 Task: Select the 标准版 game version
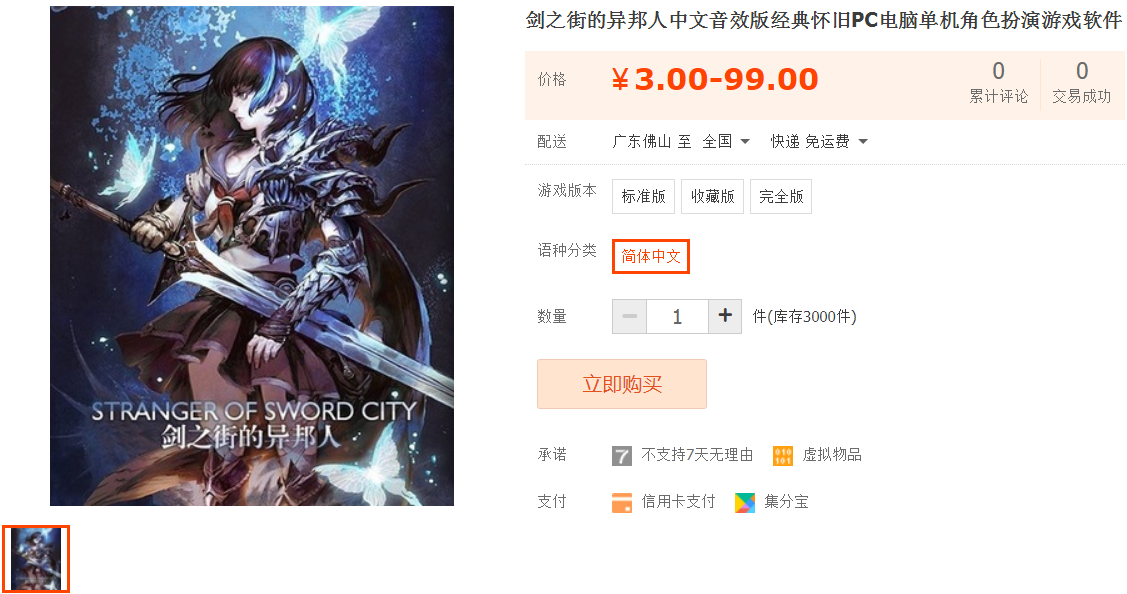(643, 196)
